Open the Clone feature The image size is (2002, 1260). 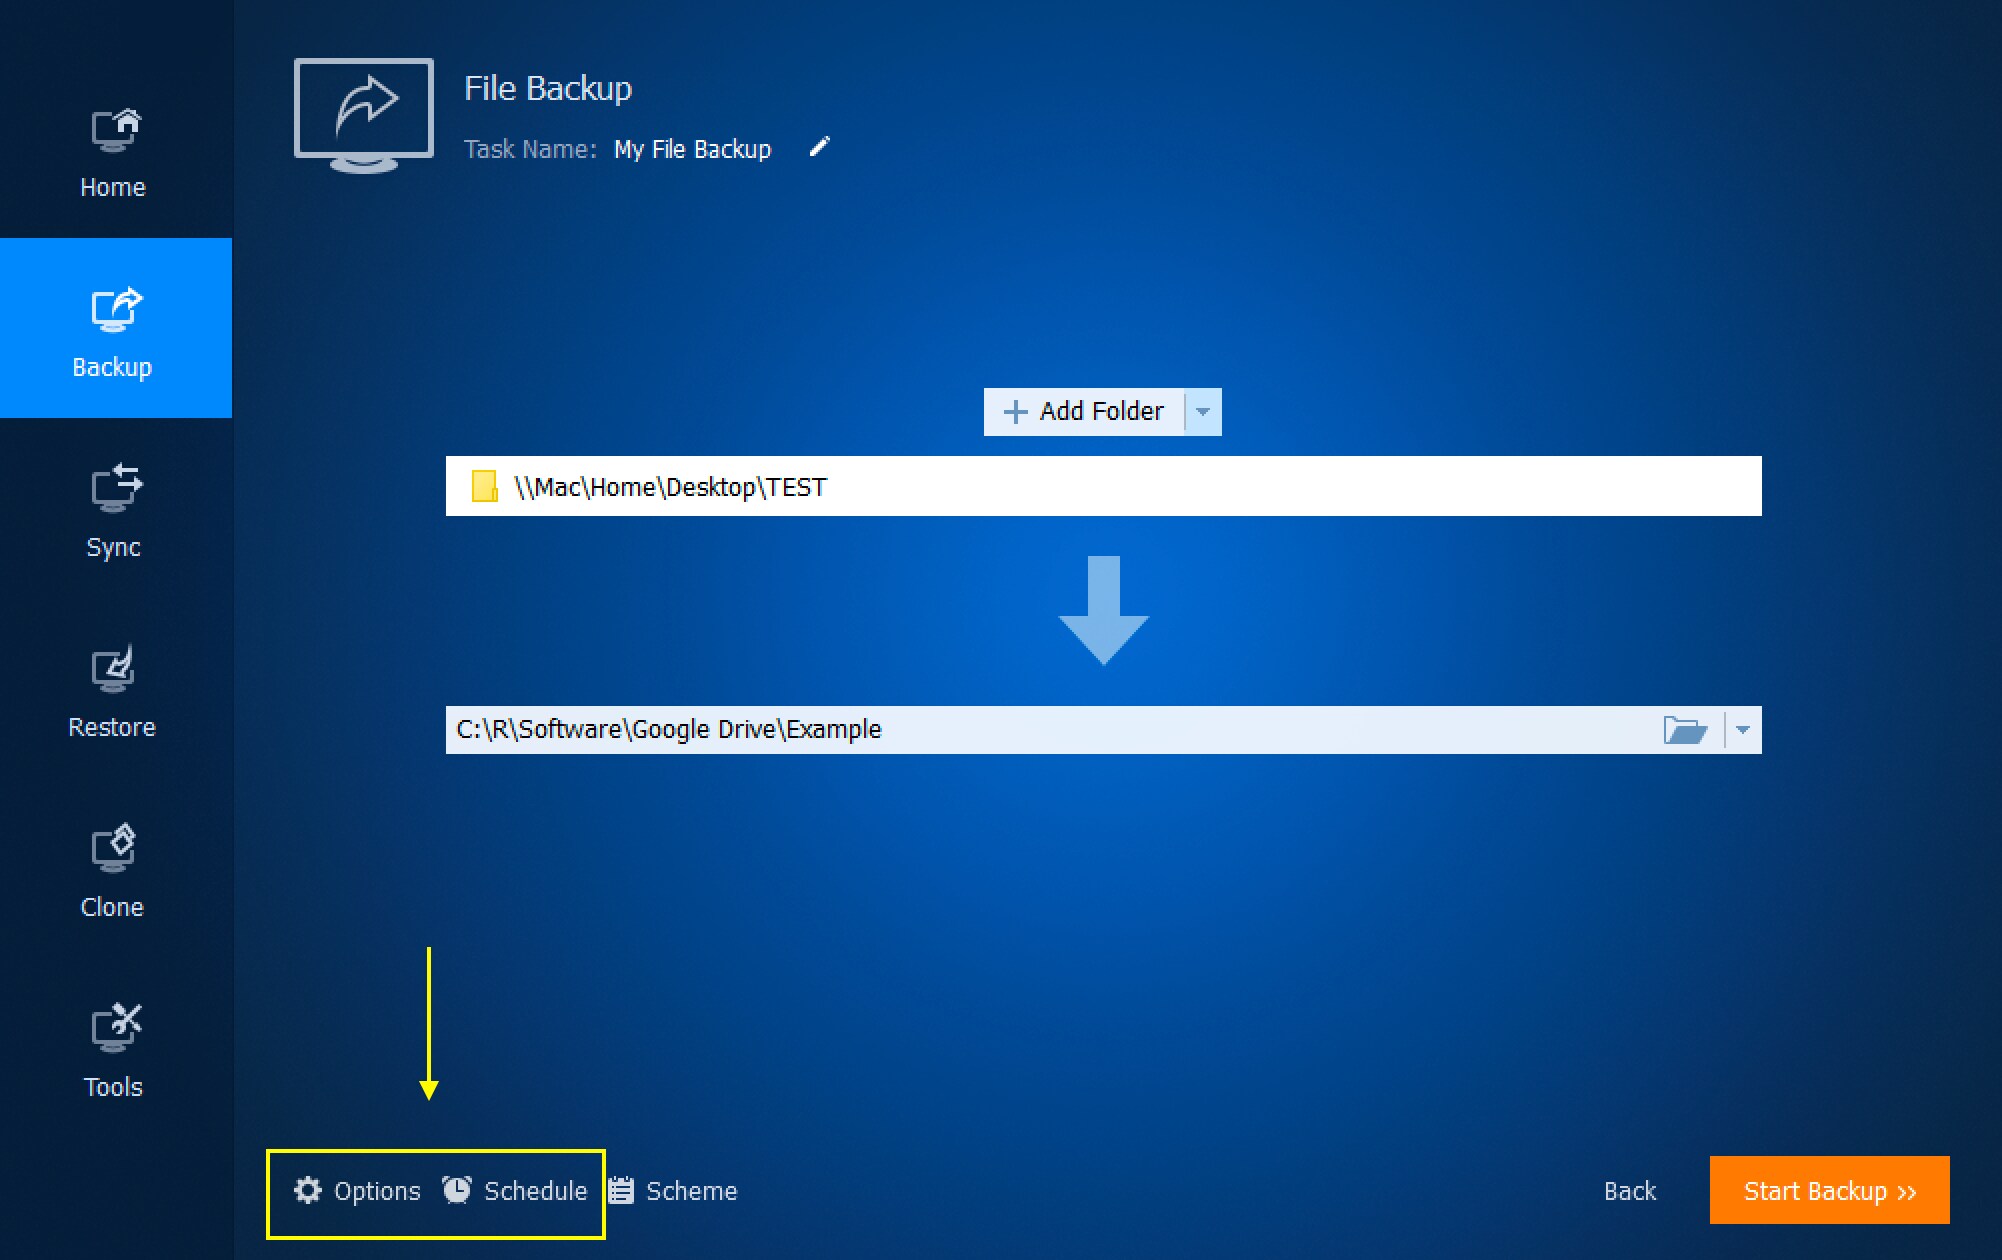(x=112, y=870)
